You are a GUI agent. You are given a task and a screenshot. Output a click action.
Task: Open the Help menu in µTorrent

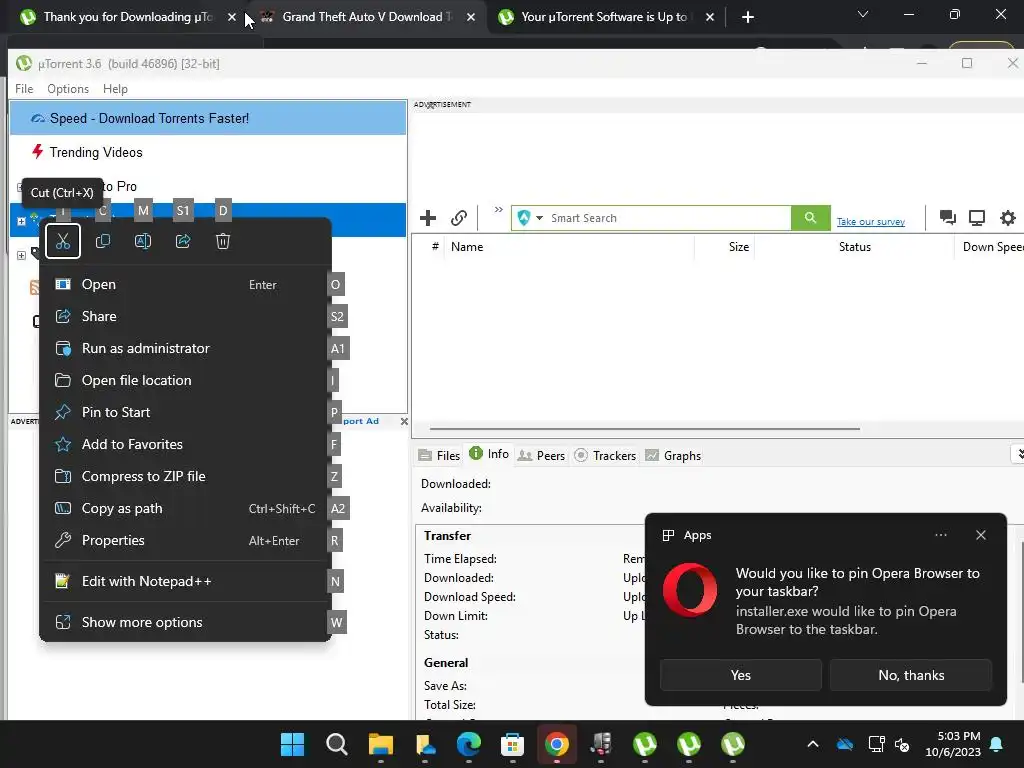coord(115,89)
